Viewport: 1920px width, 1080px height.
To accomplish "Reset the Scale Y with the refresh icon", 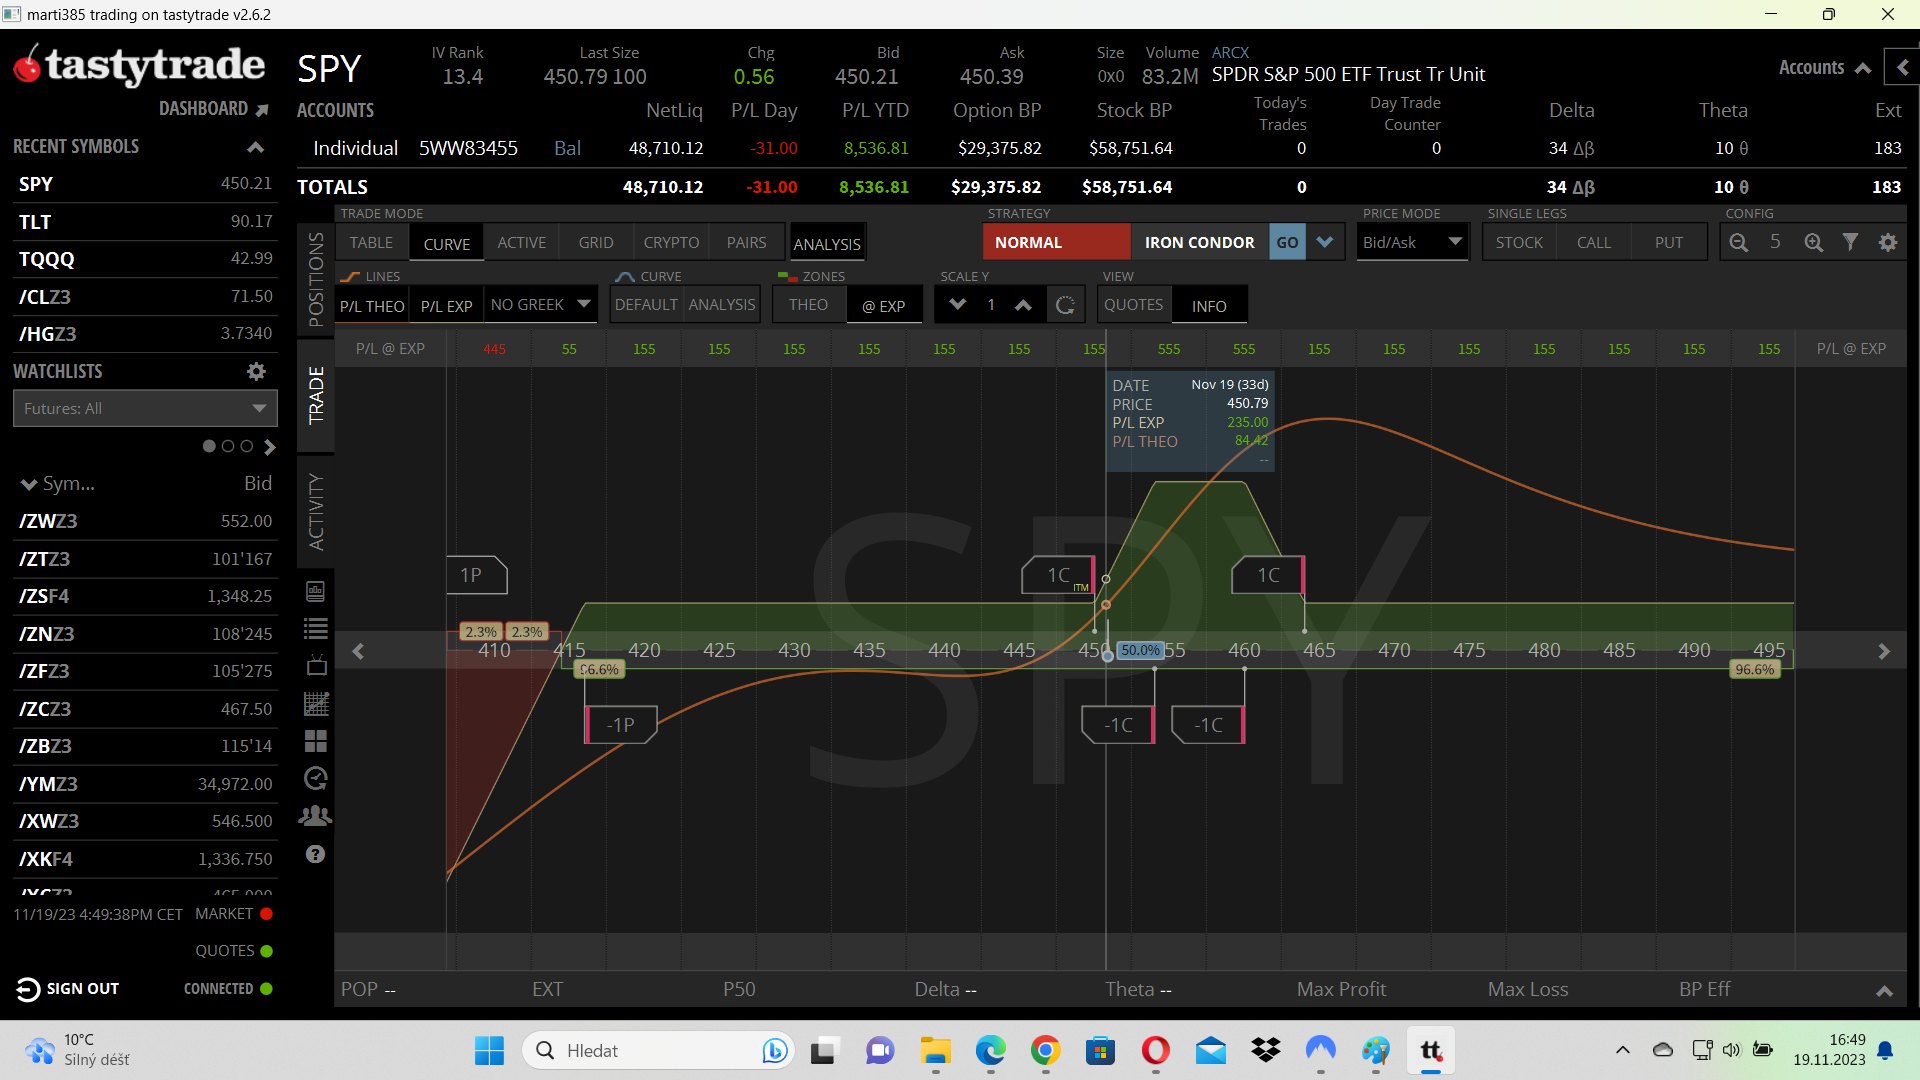I will click(1065, 305).
